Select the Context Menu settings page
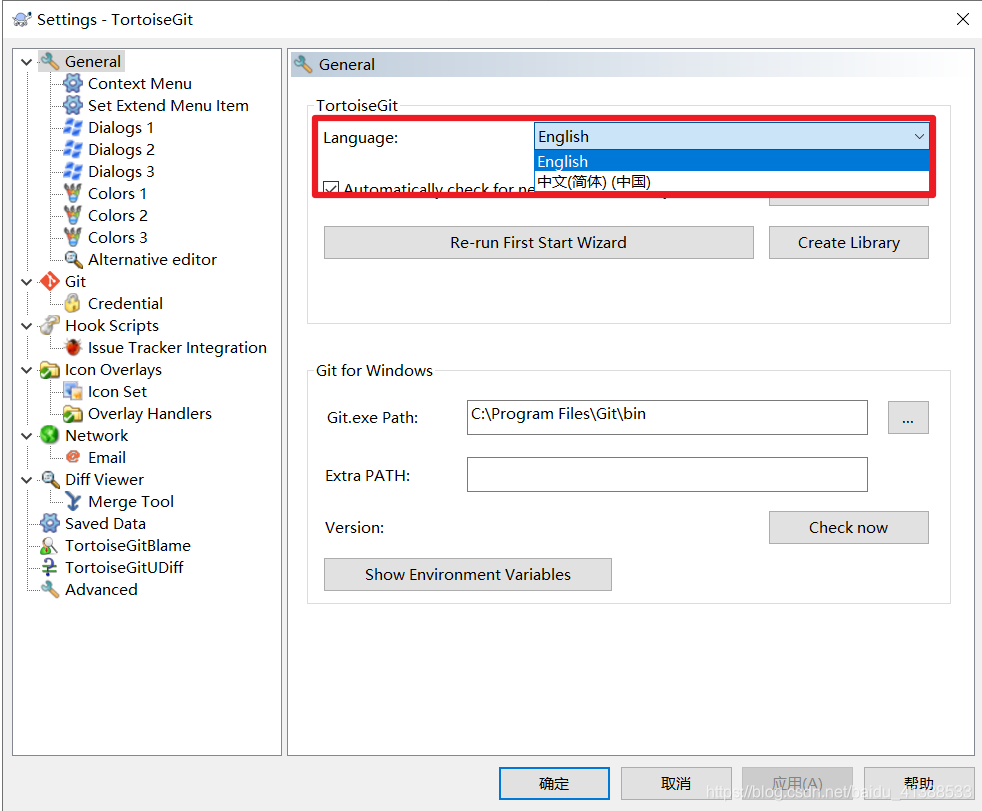Screen dimensions: 982x811 click(140, 83)
